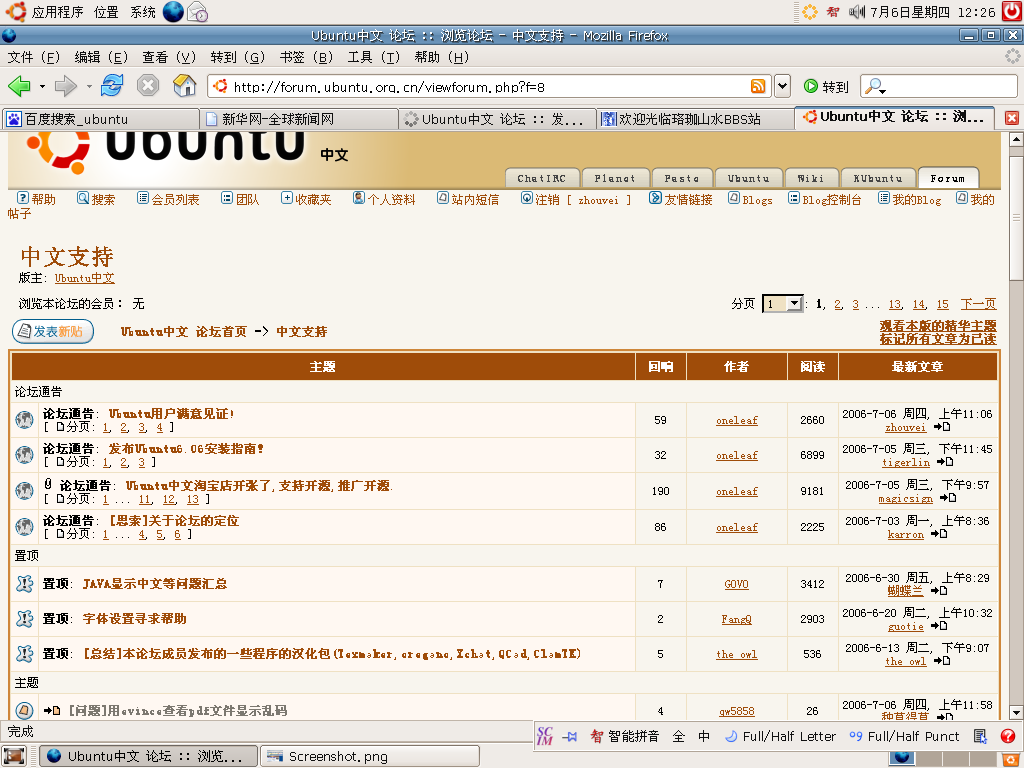Open the search engine magnifier icon
The width and height of the screenshot is (1024, 768).
point(874,86)
